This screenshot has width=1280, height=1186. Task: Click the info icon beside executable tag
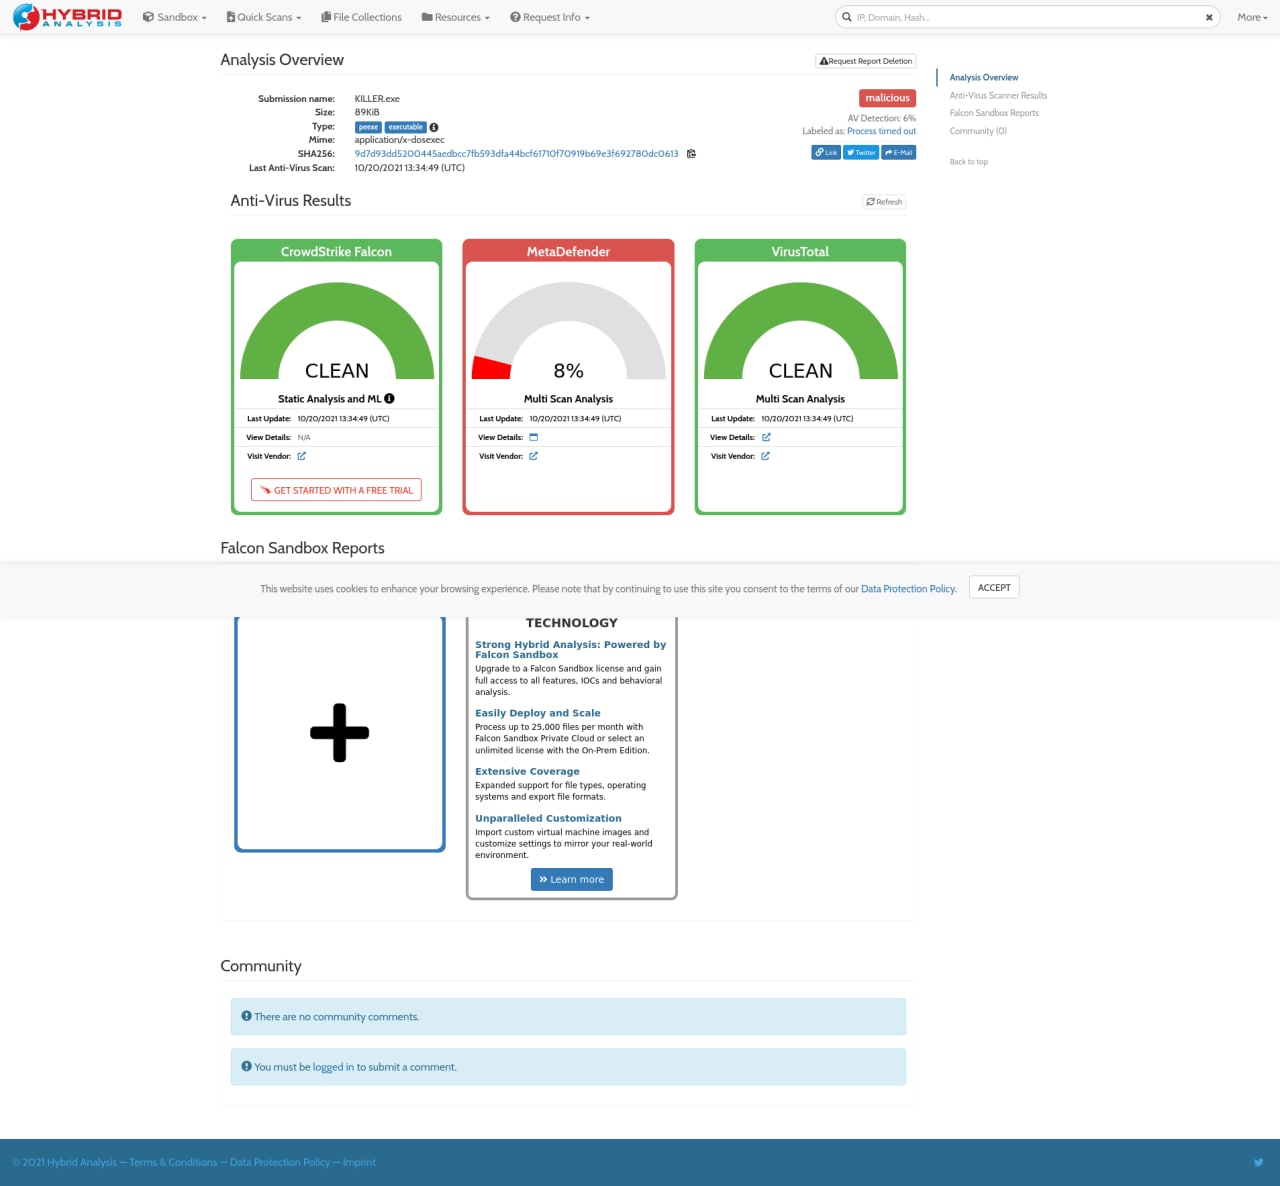coord(434,127)
